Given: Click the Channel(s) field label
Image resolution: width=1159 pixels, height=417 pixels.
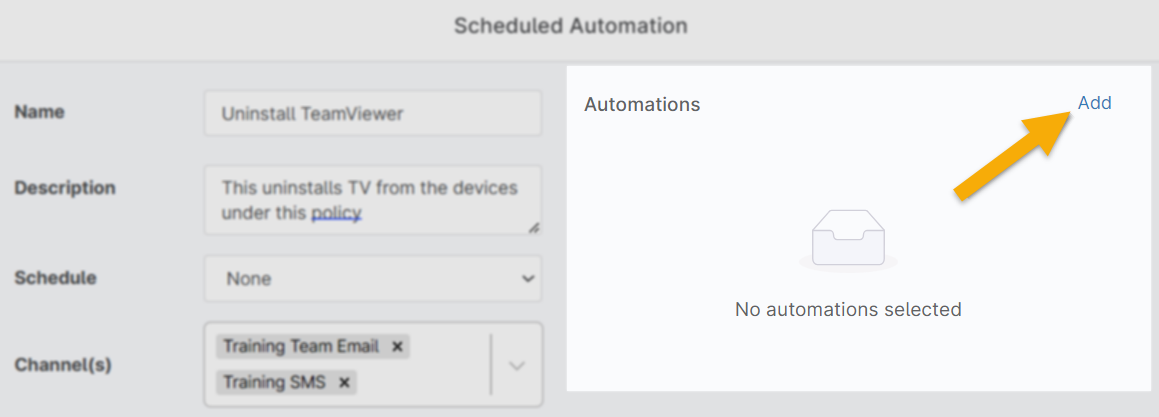Looking at the screenshot, I should click(x=62, y=365).
